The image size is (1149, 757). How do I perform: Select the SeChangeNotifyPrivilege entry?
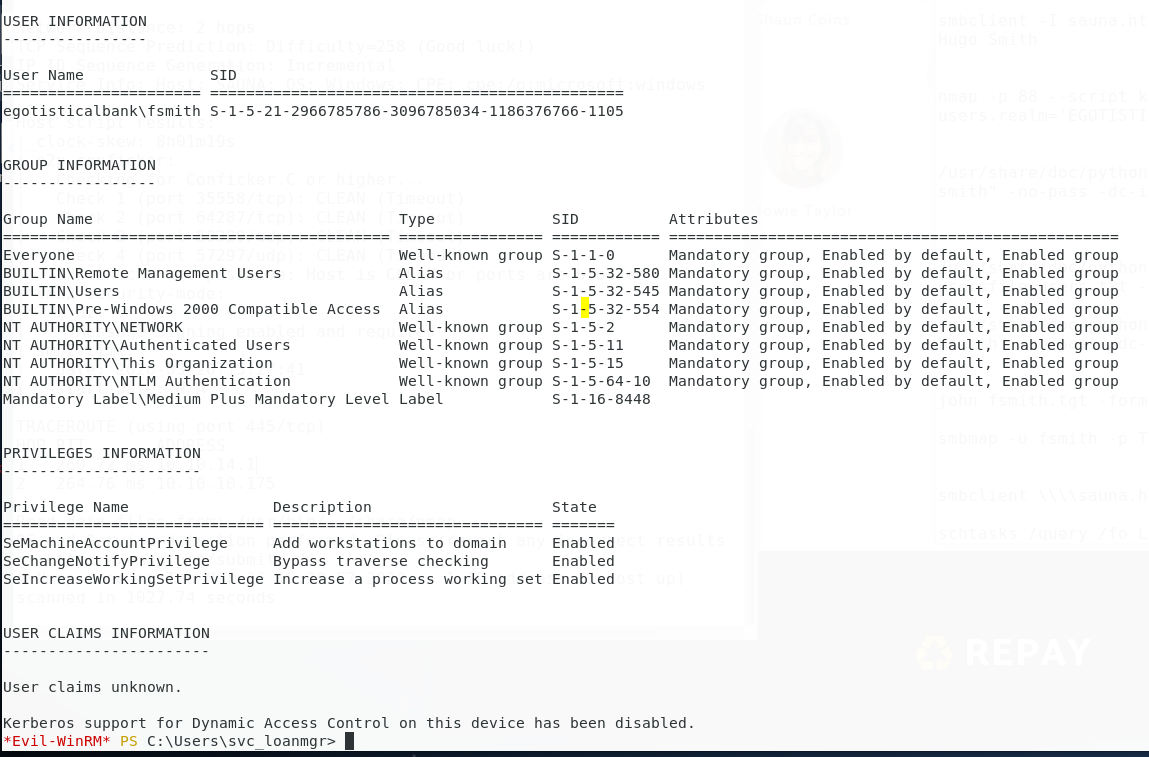[x=106, y=561]
